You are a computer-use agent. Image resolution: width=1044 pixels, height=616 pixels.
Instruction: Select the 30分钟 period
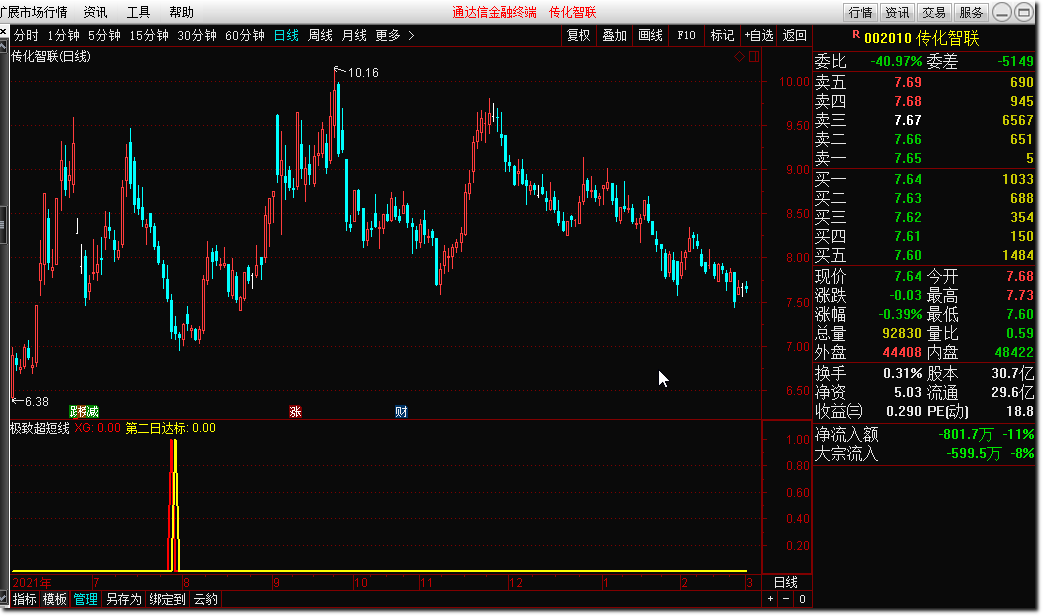[x=196, y=35]
